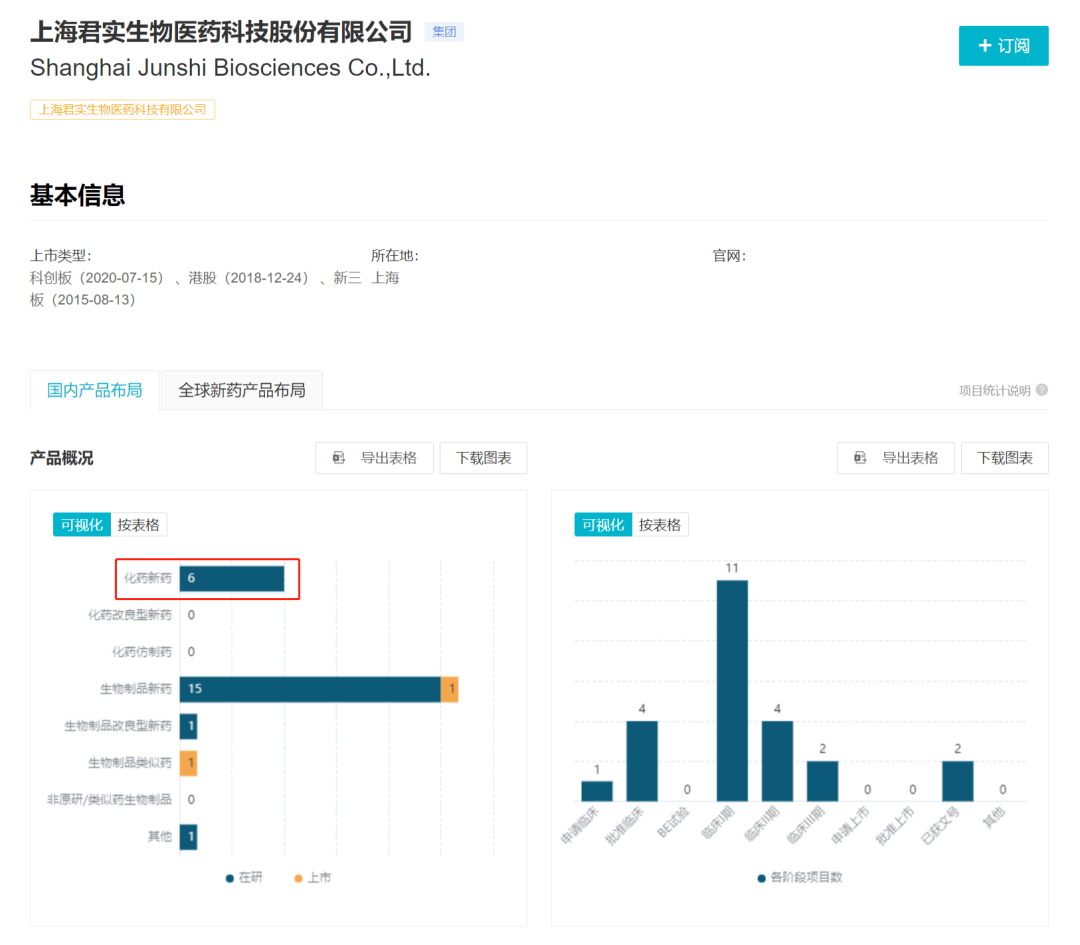Click the 临床II期 bar showing 4

click(777, 761)
